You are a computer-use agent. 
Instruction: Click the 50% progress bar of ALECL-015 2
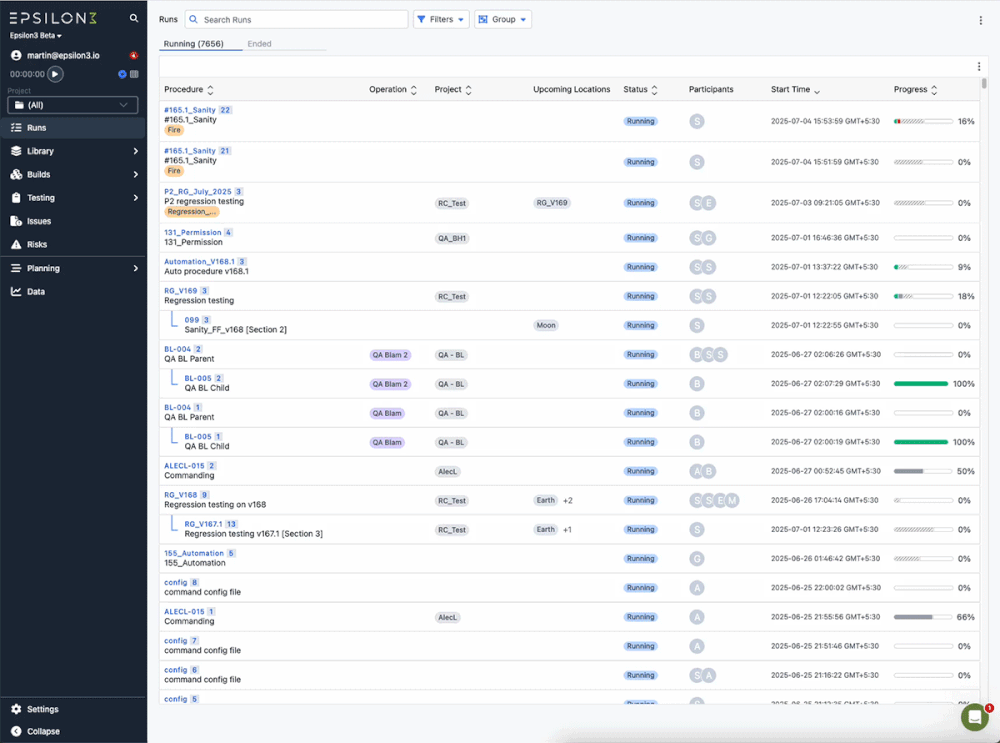point(923,471)
